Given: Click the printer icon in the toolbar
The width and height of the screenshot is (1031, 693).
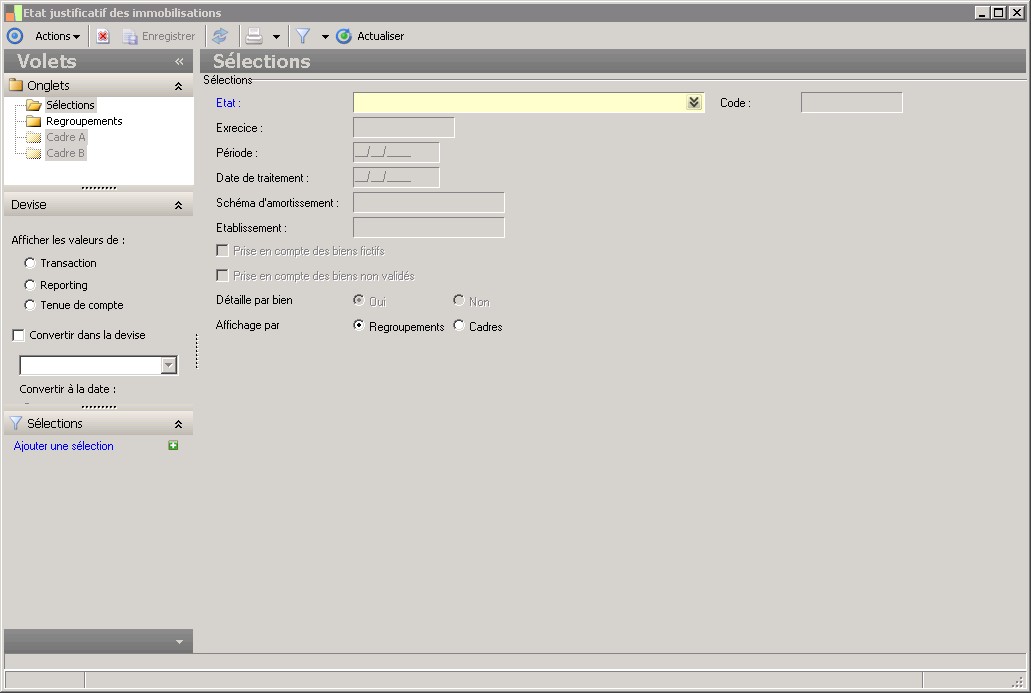Looking at the screenshot, I should point(254,36).
